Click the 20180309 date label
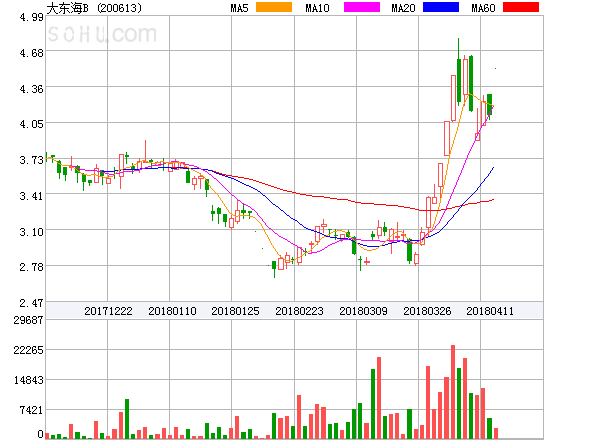Image resolution: width=600 pixels, height=440 pixels. click(x=363, y=311)
